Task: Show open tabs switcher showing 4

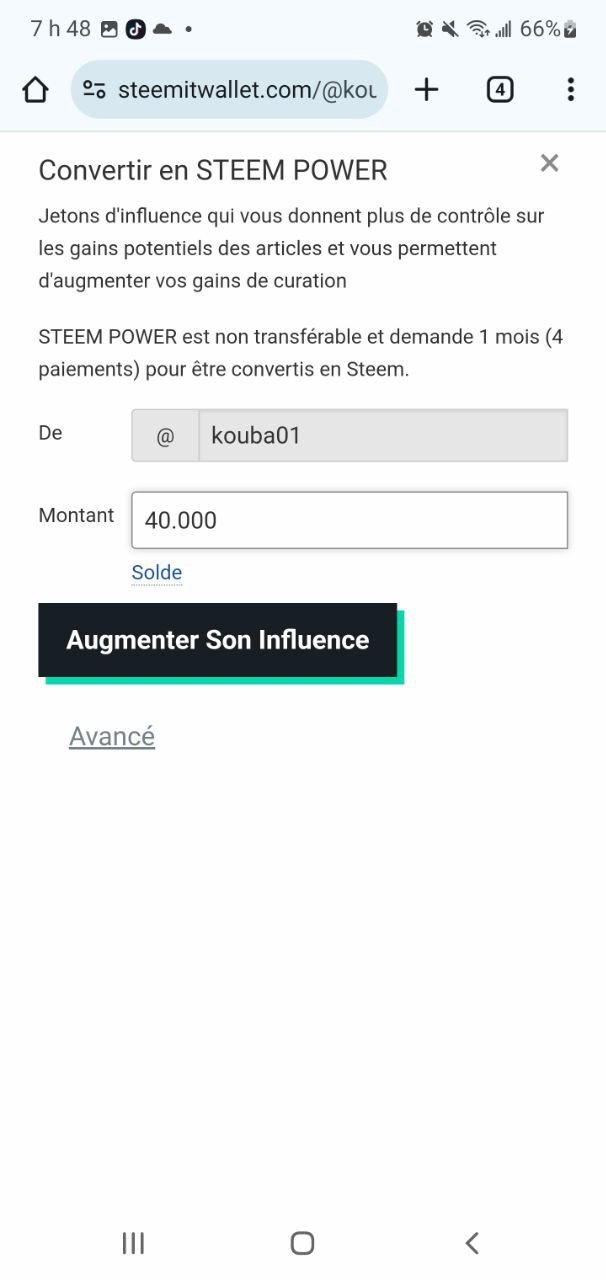Action: [500, 90]
